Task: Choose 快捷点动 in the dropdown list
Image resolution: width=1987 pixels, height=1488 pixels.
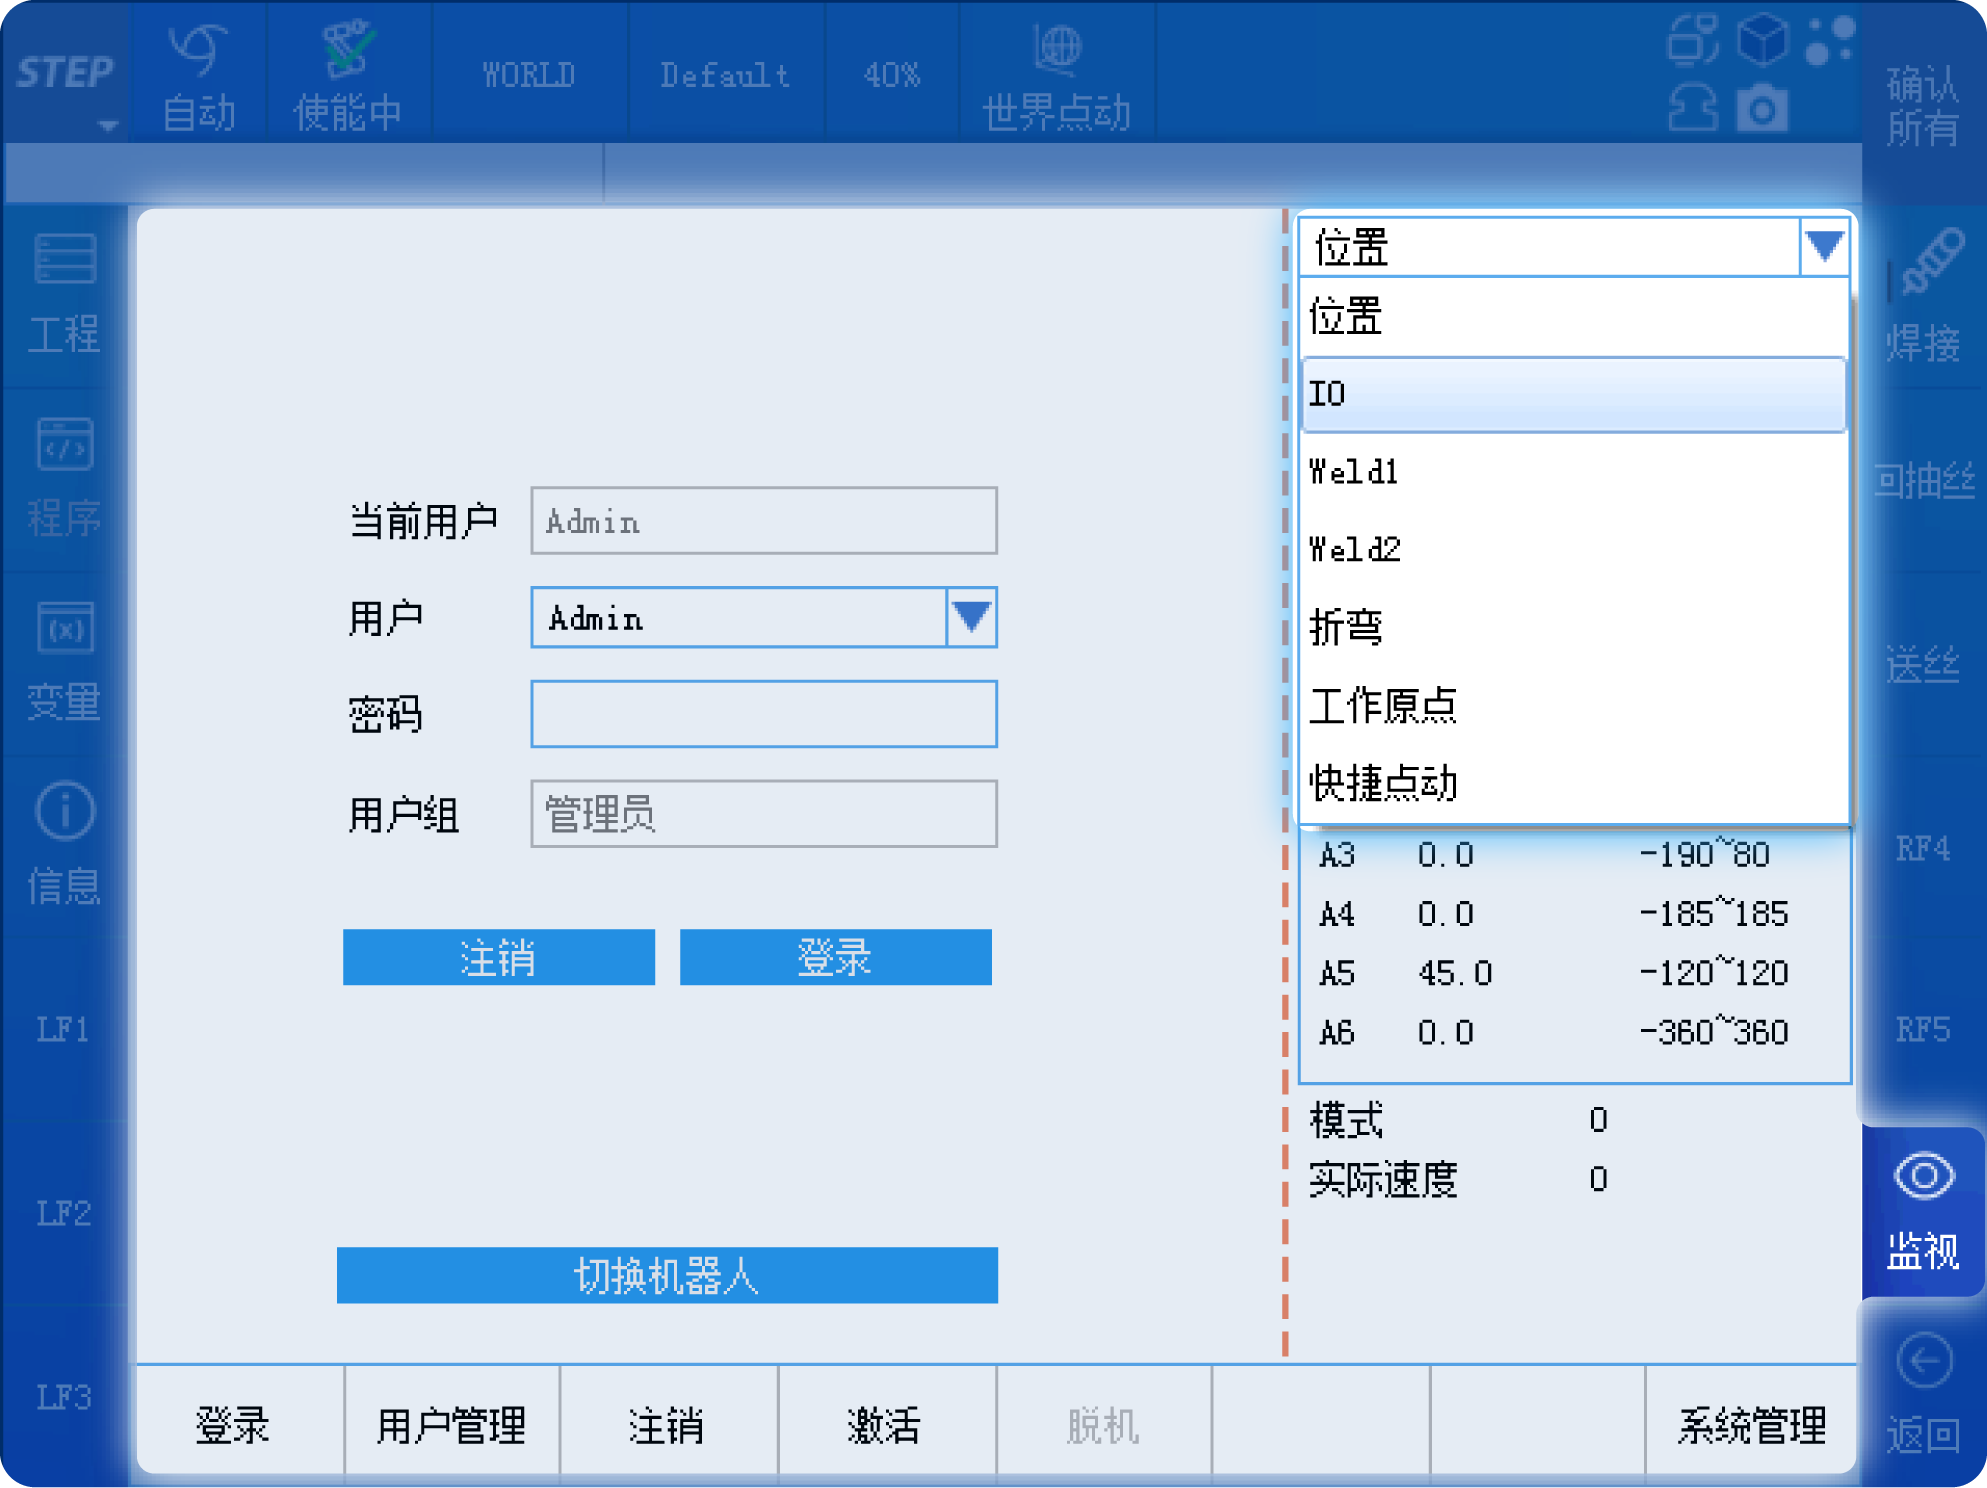Action: click(1573, 783)
